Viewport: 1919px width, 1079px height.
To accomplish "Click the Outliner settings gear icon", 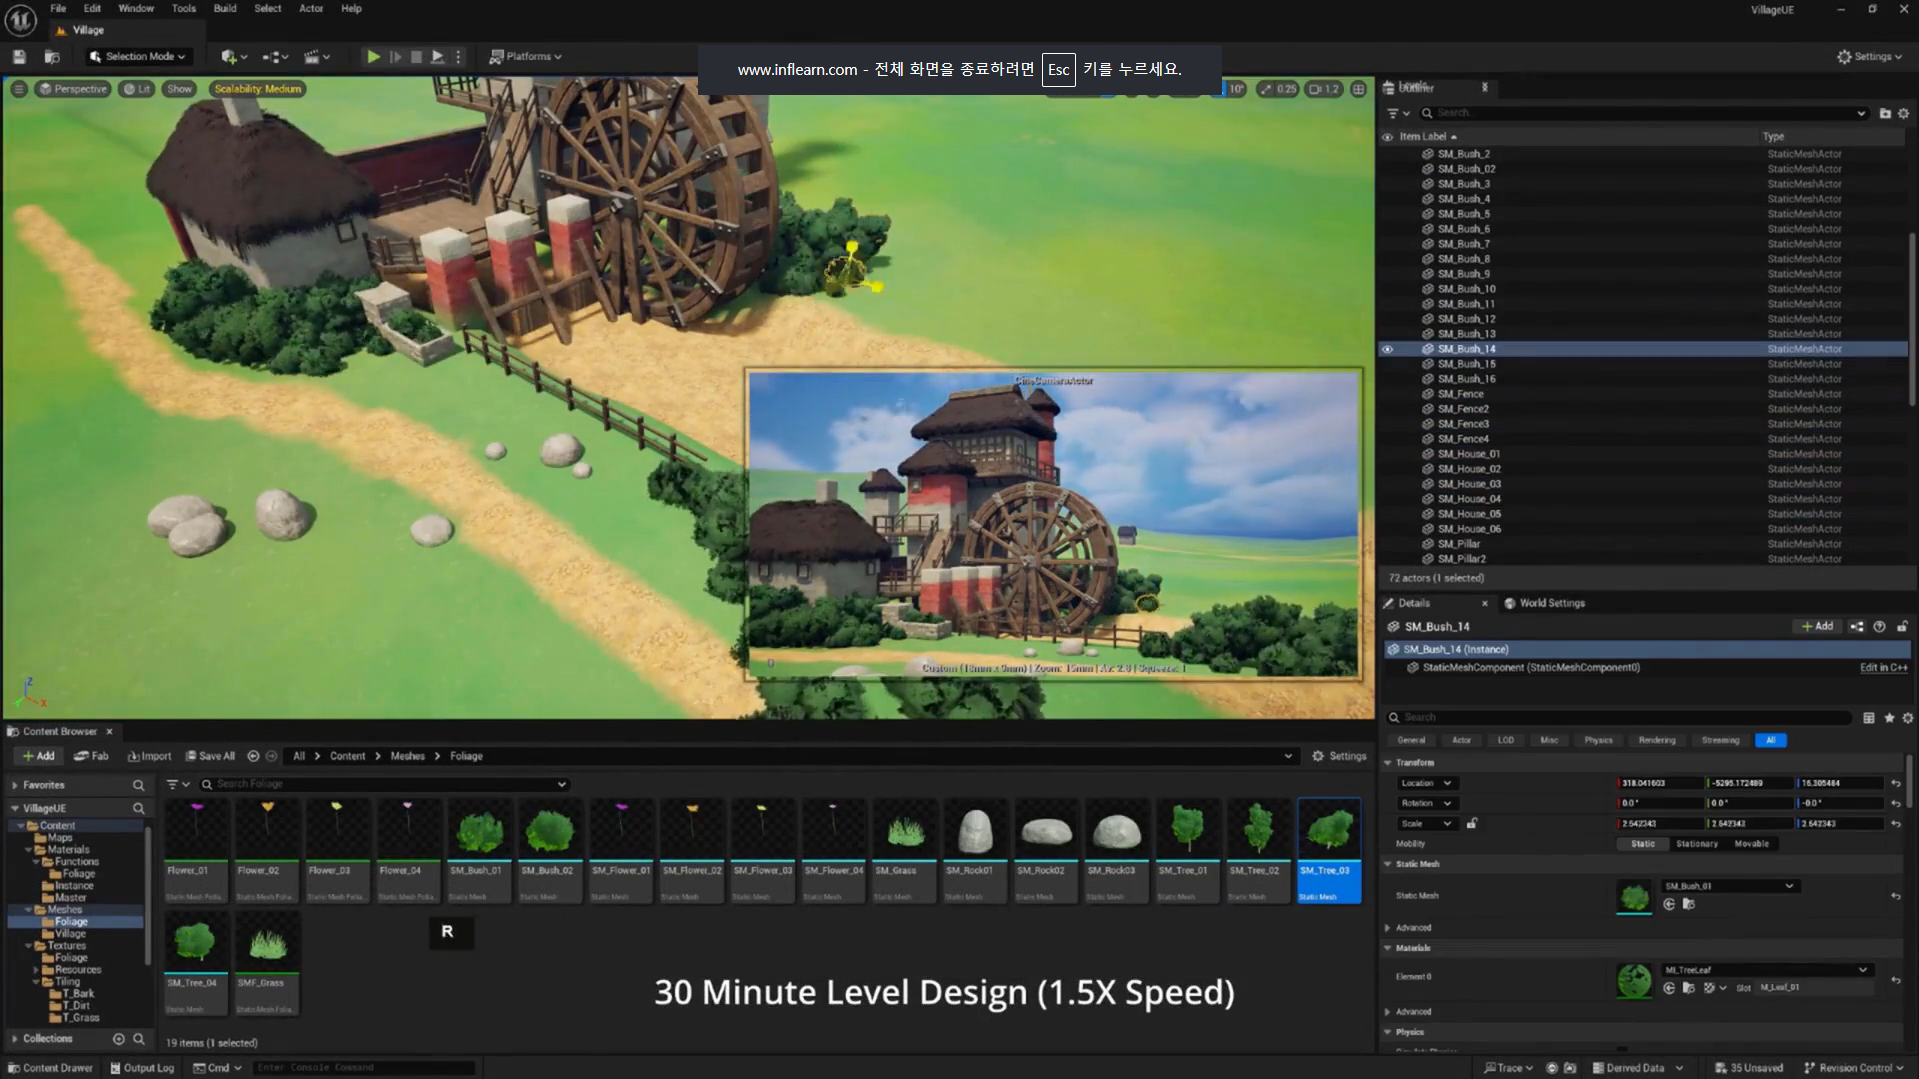I will [x=1903, y=113].
